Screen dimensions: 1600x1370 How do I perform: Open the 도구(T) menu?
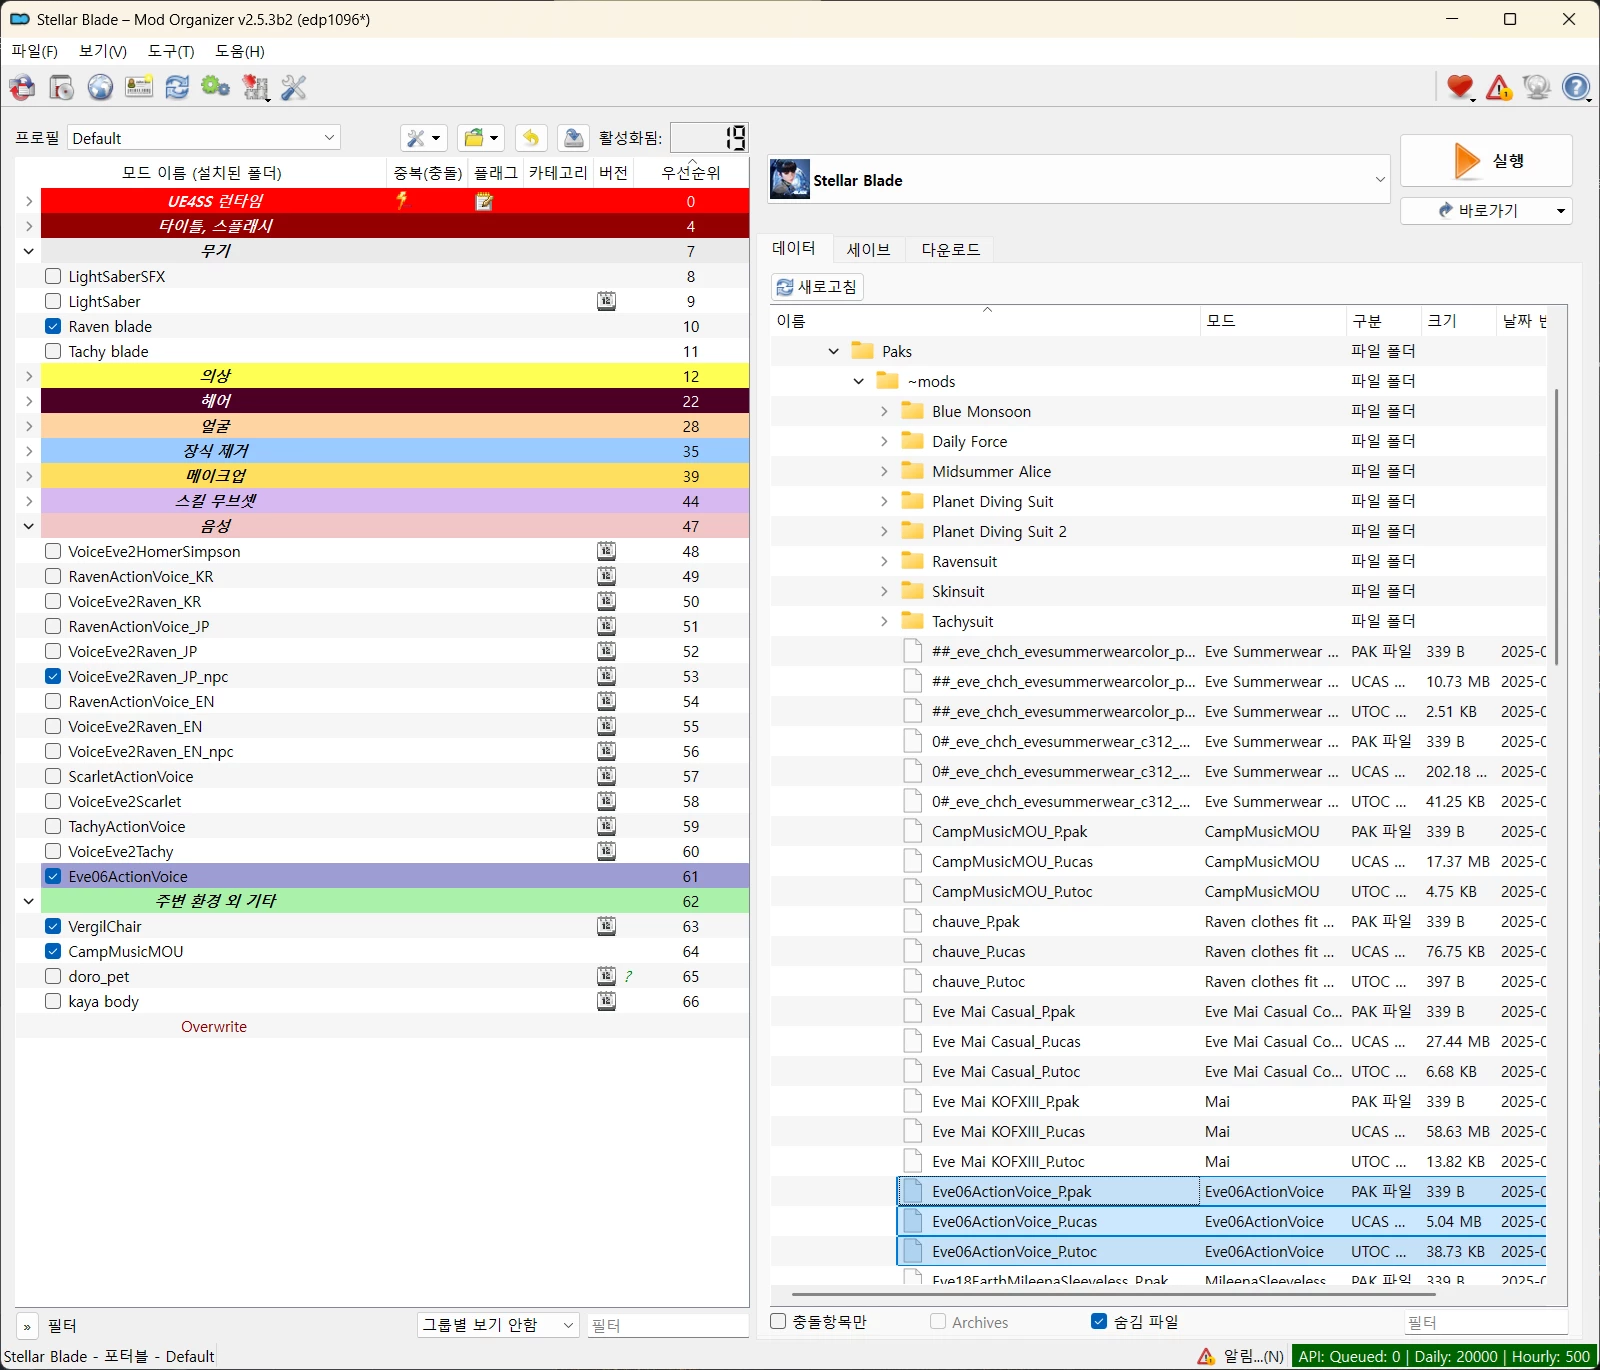tap(171, 51)
